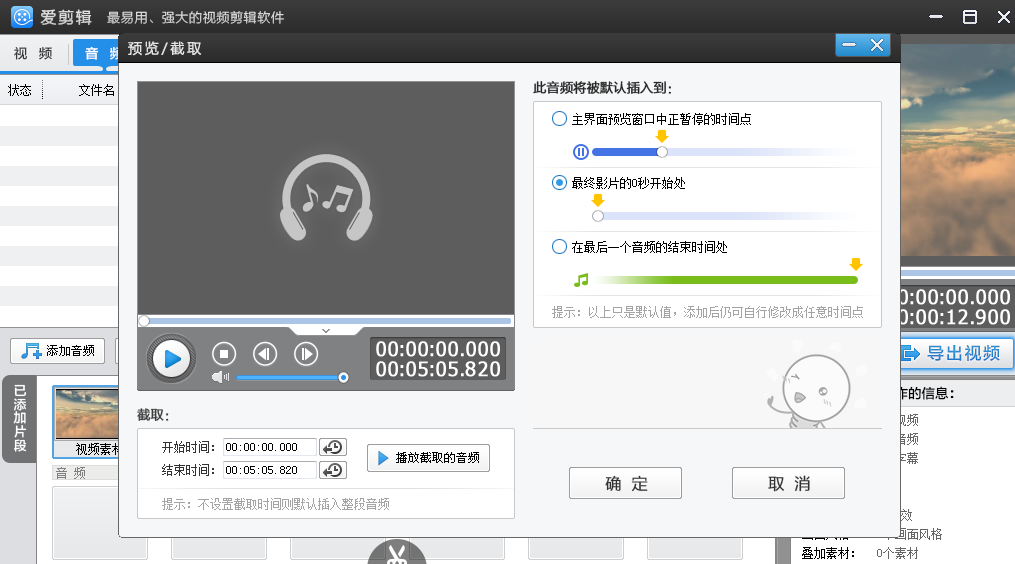The width and height of the screenshot is (1015, 564).
Task: Click the headphones audio placeholder
Action: (x=326, y=197)
